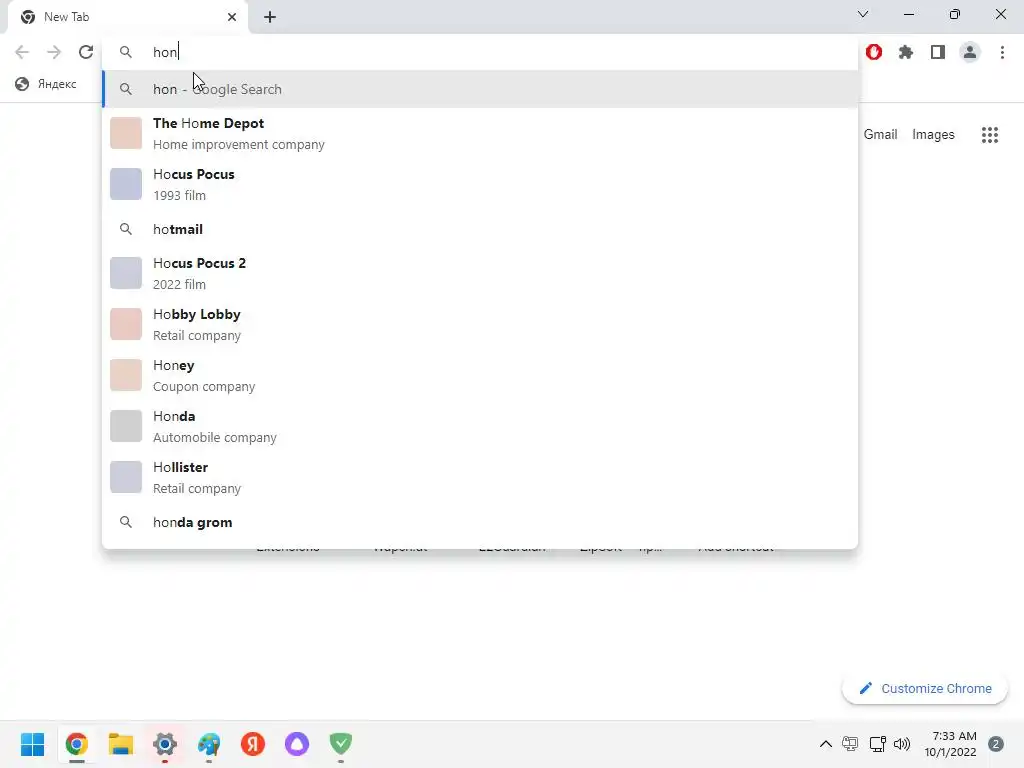Screen dimensions: 1024x768
Task: Open the profile avatar menu
Action: (970, 52)
